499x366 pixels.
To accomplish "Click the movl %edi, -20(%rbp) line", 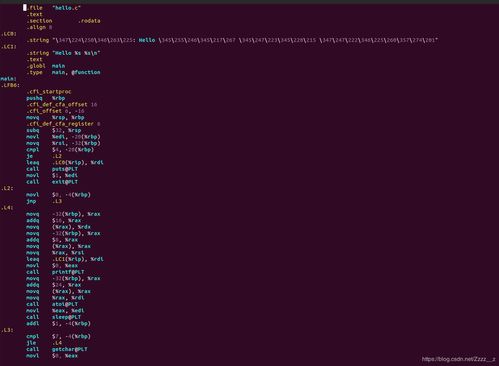I will [x=63, y=137].
